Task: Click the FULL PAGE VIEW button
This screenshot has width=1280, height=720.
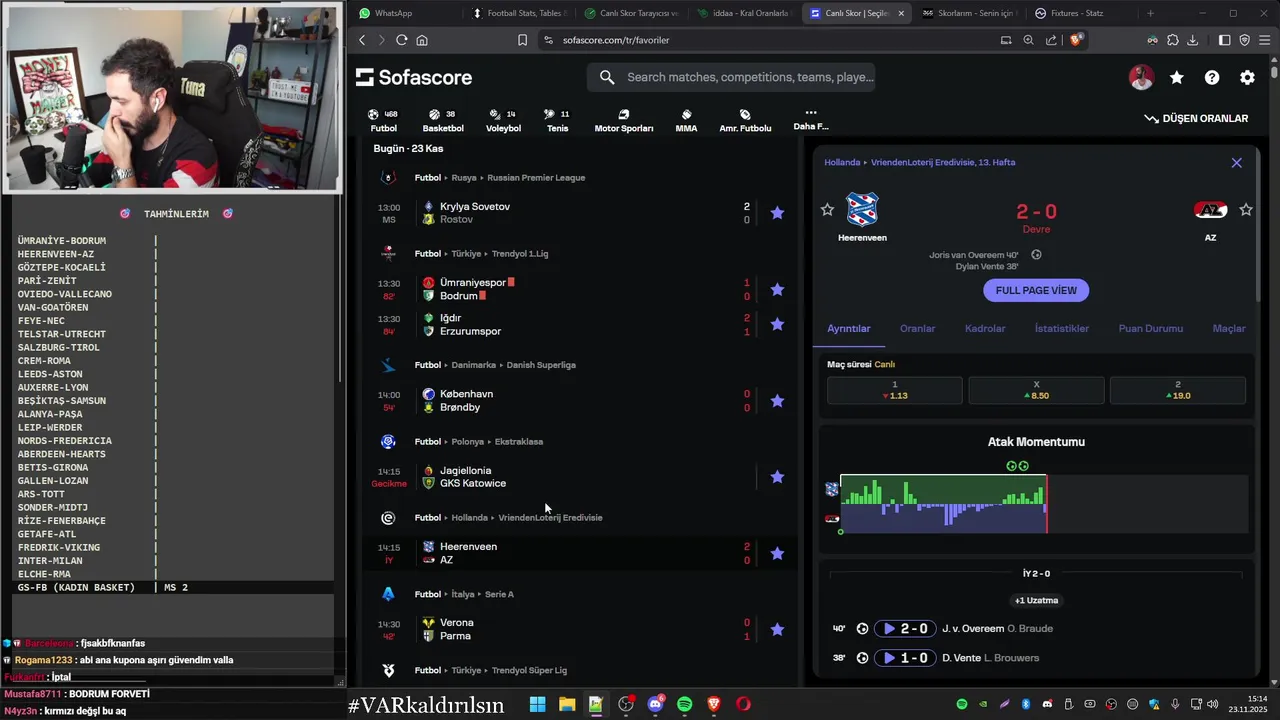Action: pos(1036,290)
